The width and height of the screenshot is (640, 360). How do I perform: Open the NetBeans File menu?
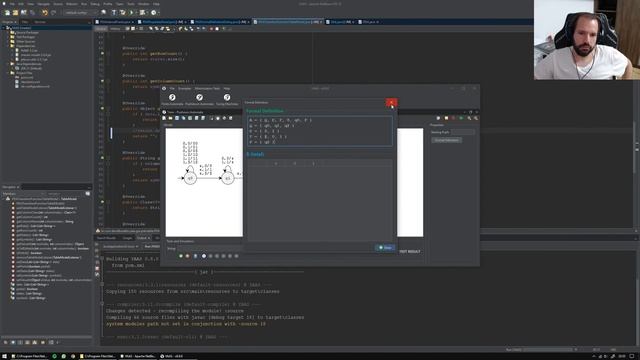coord(12,4)
